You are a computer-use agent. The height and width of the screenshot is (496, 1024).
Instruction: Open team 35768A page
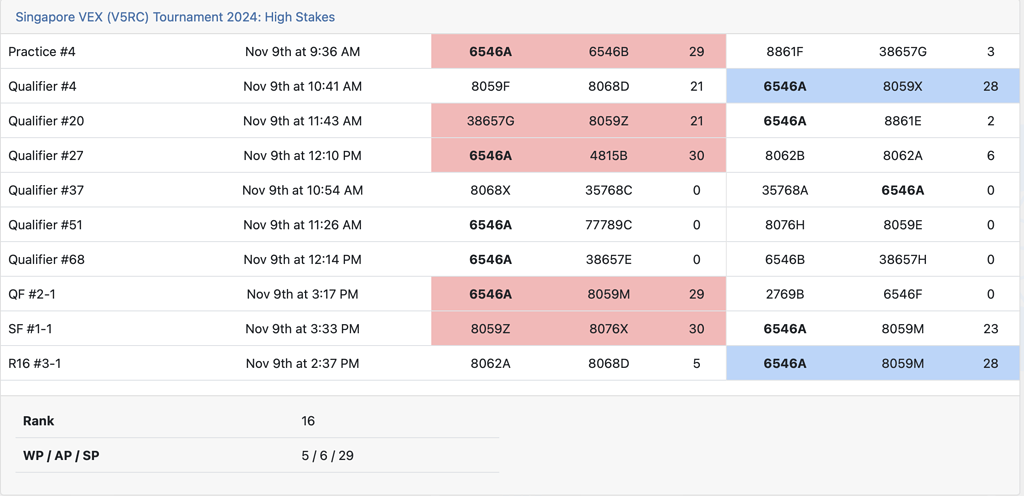[x=784, y=190]
